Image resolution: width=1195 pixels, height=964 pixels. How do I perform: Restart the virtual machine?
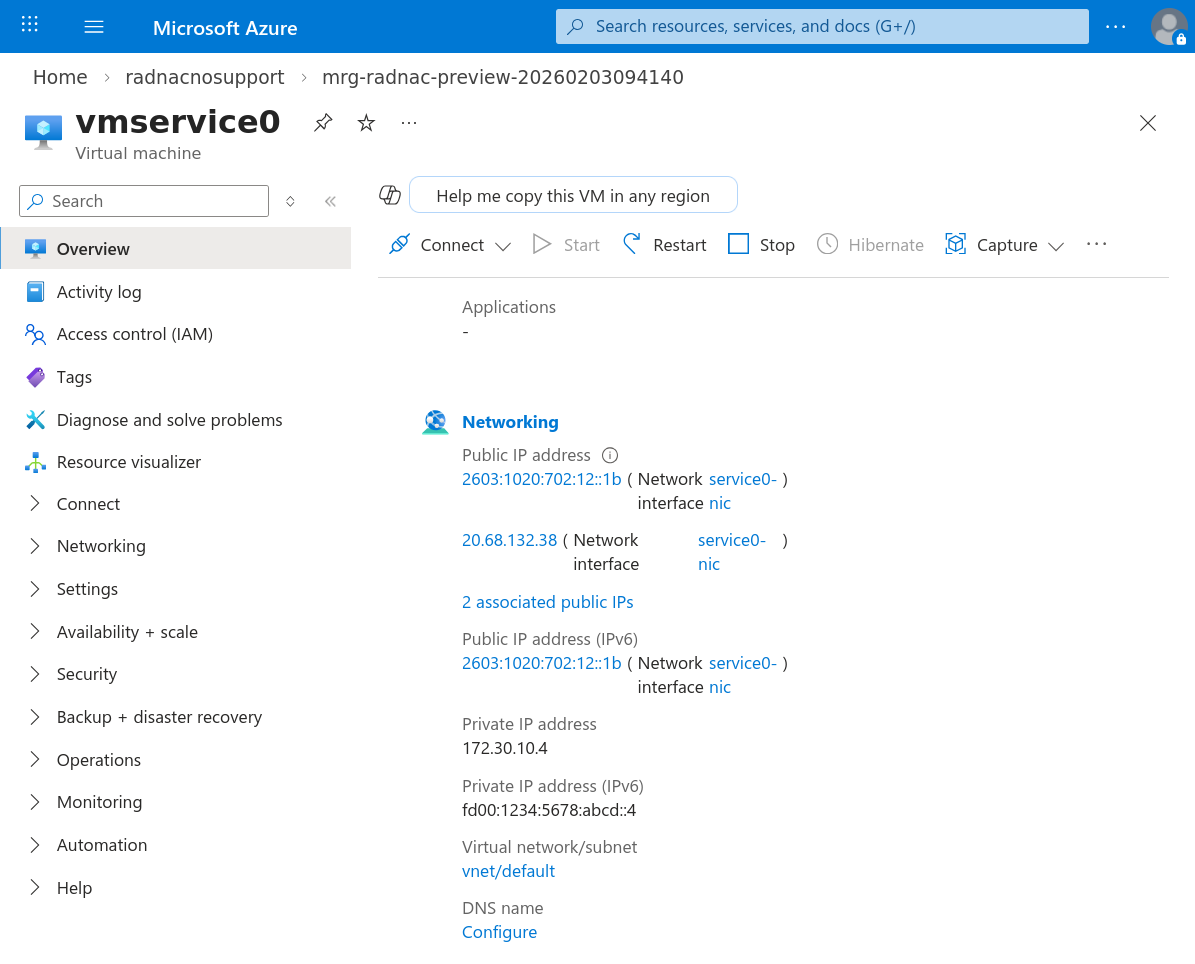click(x=664, y=245)
